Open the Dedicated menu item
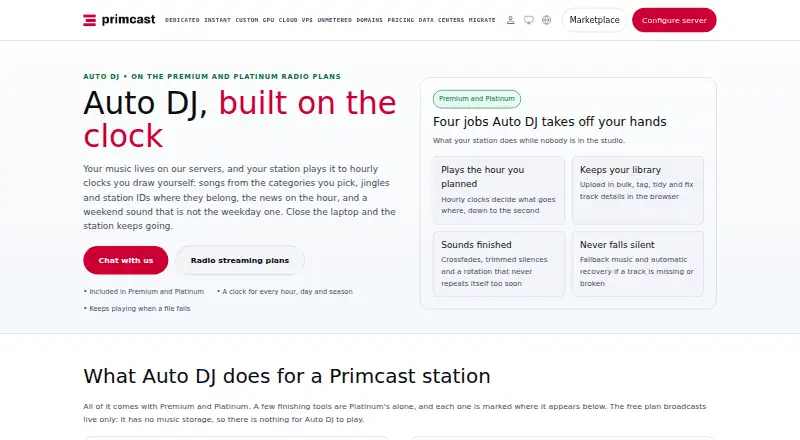The width and height of the screenshot is (800, 440). (x=182, y=20)
